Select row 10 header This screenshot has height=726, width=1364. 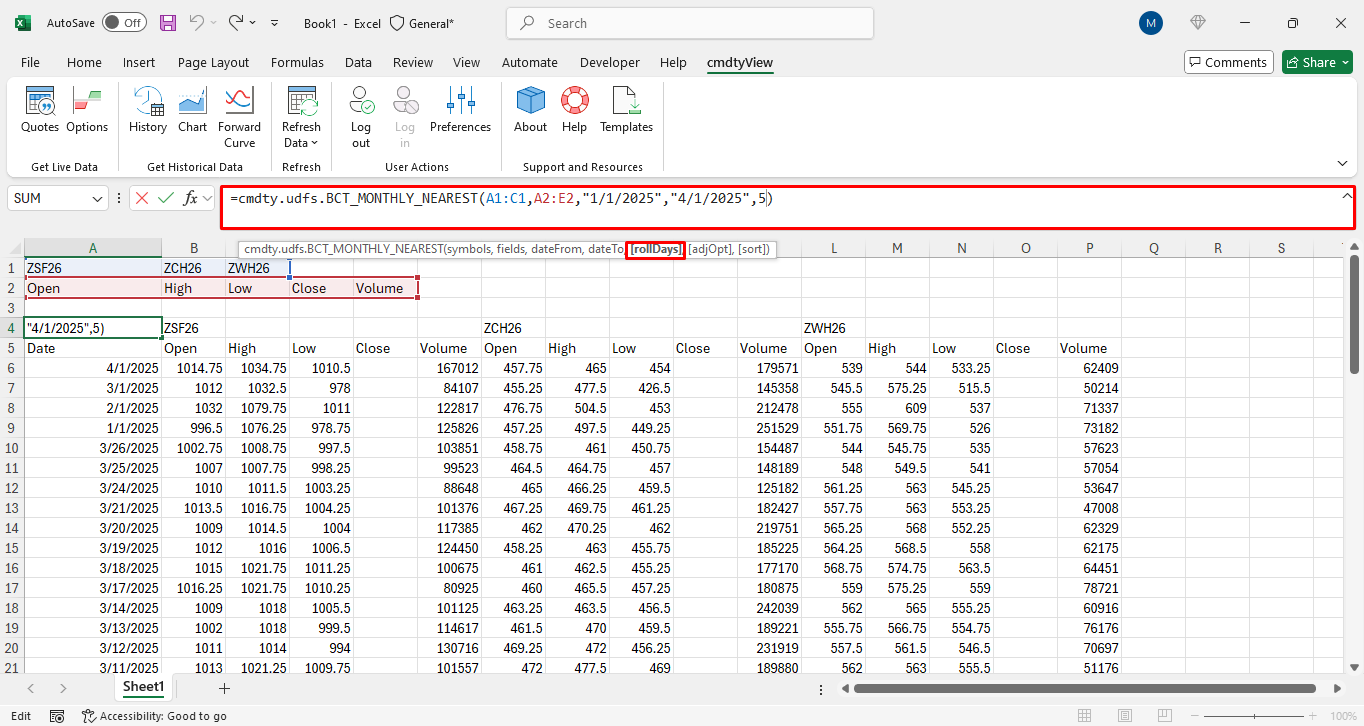(x=12, y=448)
